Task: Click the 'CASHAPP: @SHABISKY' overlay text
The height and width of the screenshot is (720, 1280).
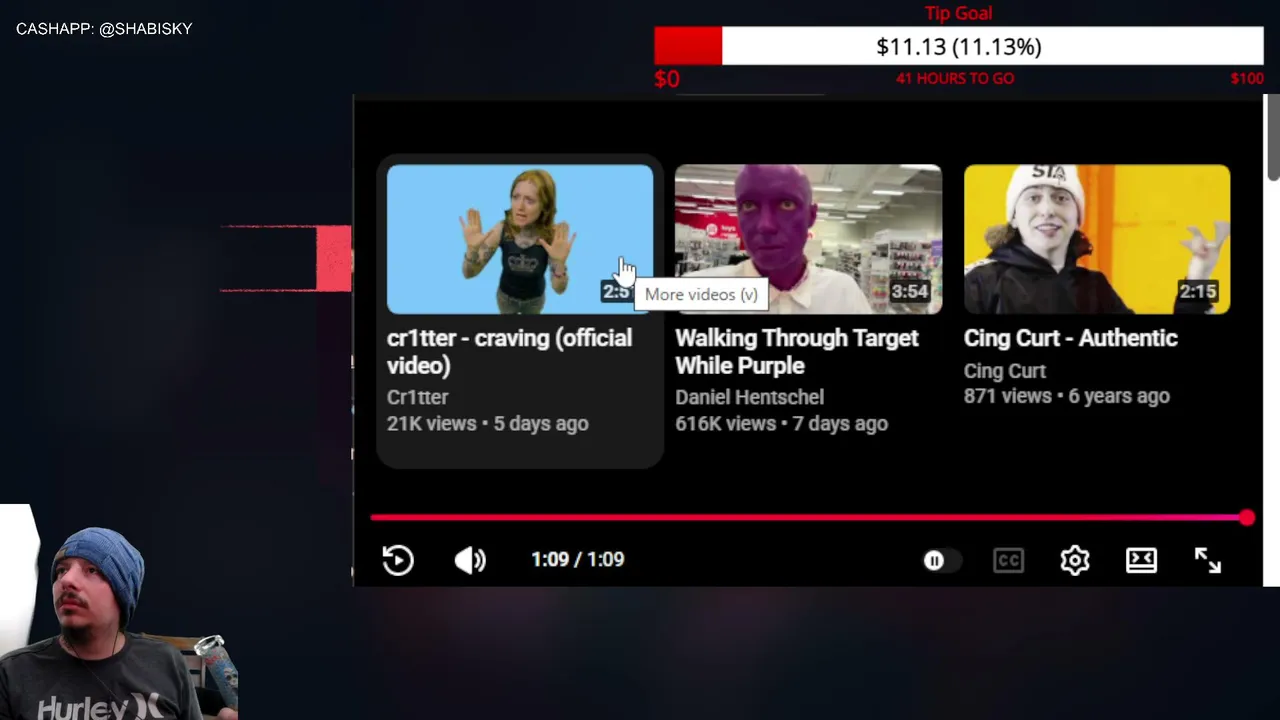Action: point(104,29)
